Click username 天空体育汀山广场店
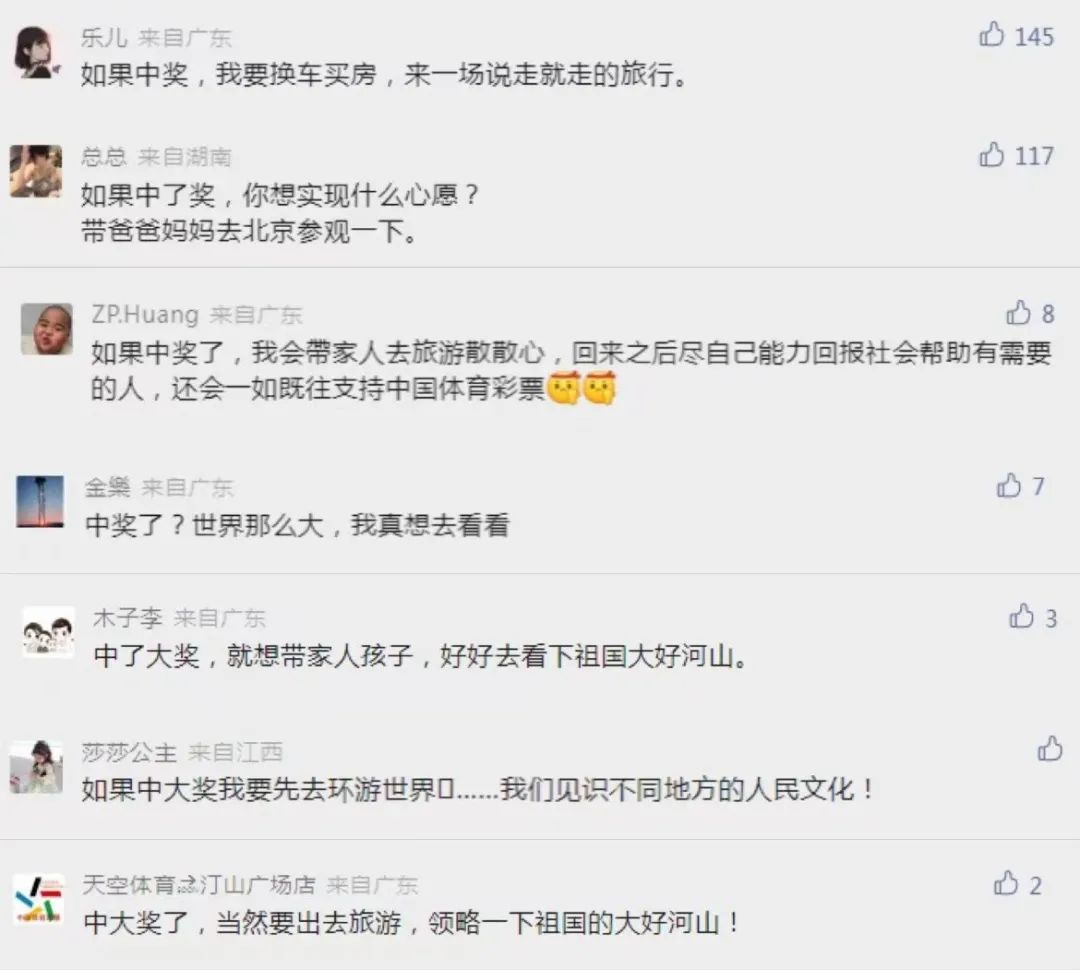The height and width of the screenshot is (970, 1080). pos(198,885)
